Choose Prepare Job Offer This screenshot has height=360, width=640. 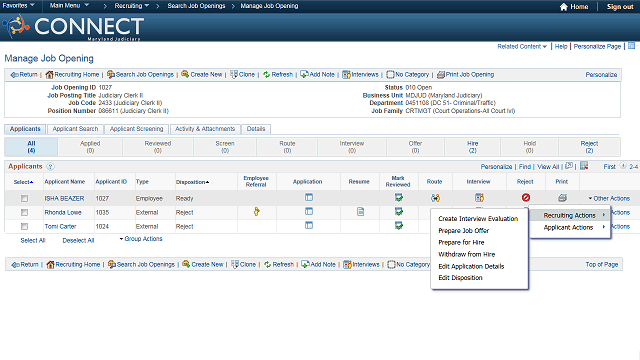pyautogui.click(x=464, y=231)
